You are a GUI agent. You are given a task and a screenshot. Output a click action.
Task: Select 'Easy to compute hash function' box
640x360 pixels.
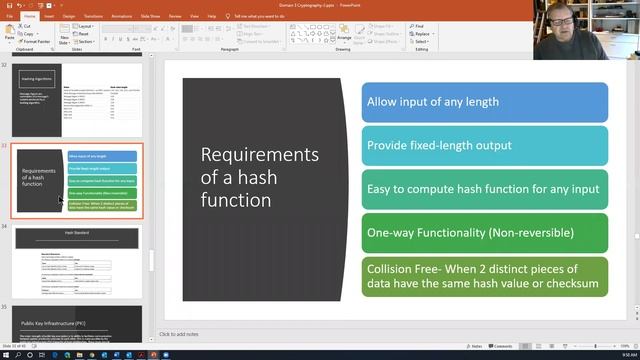coord(485,189)
